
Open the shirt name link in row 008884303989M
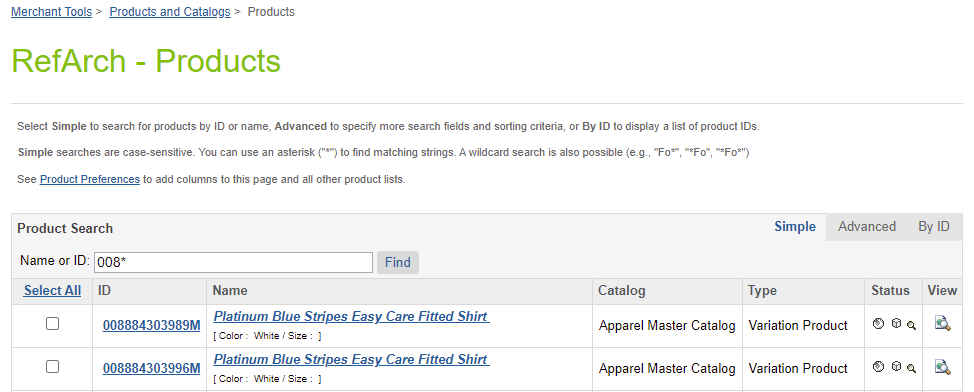(351, 316)
